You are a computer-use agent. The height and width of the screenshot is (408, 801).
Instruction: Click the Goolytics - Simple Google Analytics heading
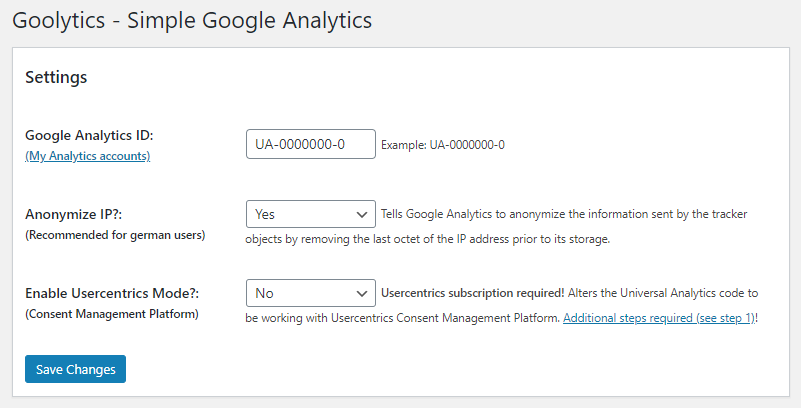[192, 21]
